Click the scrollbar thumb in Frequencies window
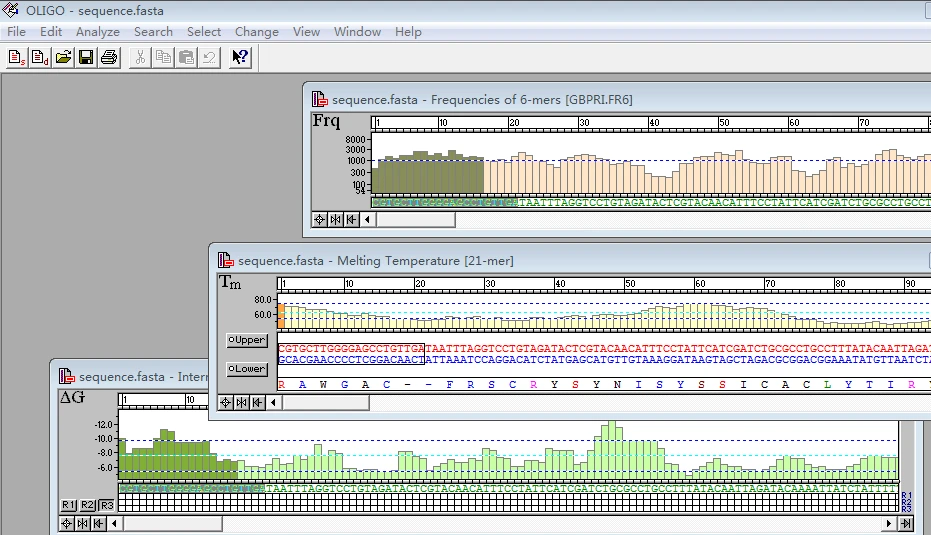 pyautogui.click(x=416, y=220)
